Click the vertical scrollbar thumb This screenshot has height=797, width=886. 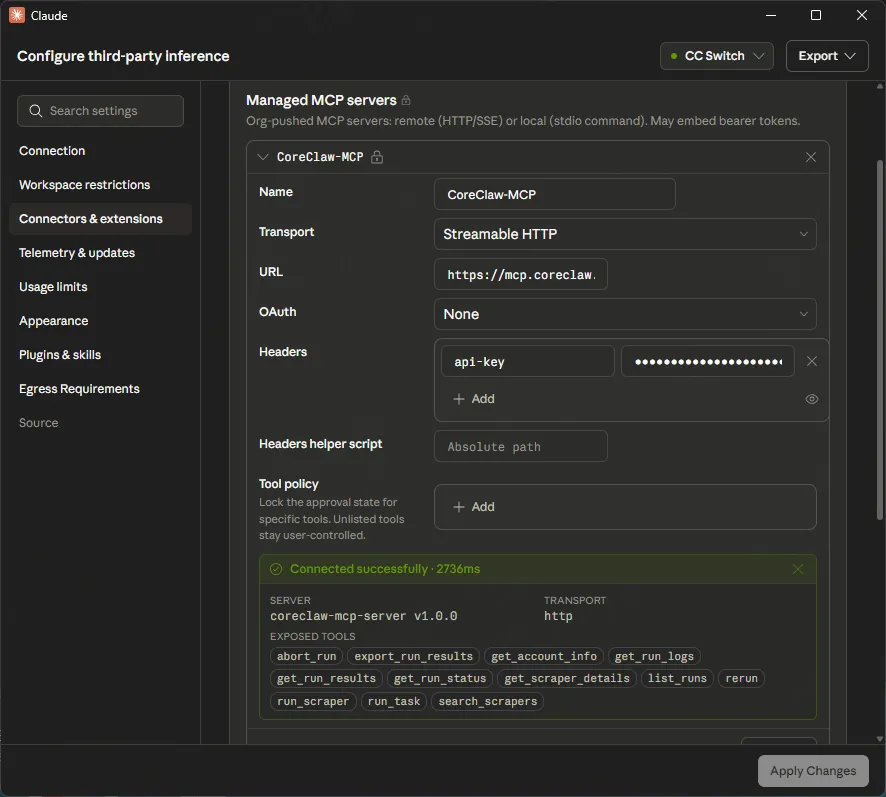(x=879, y=339)
